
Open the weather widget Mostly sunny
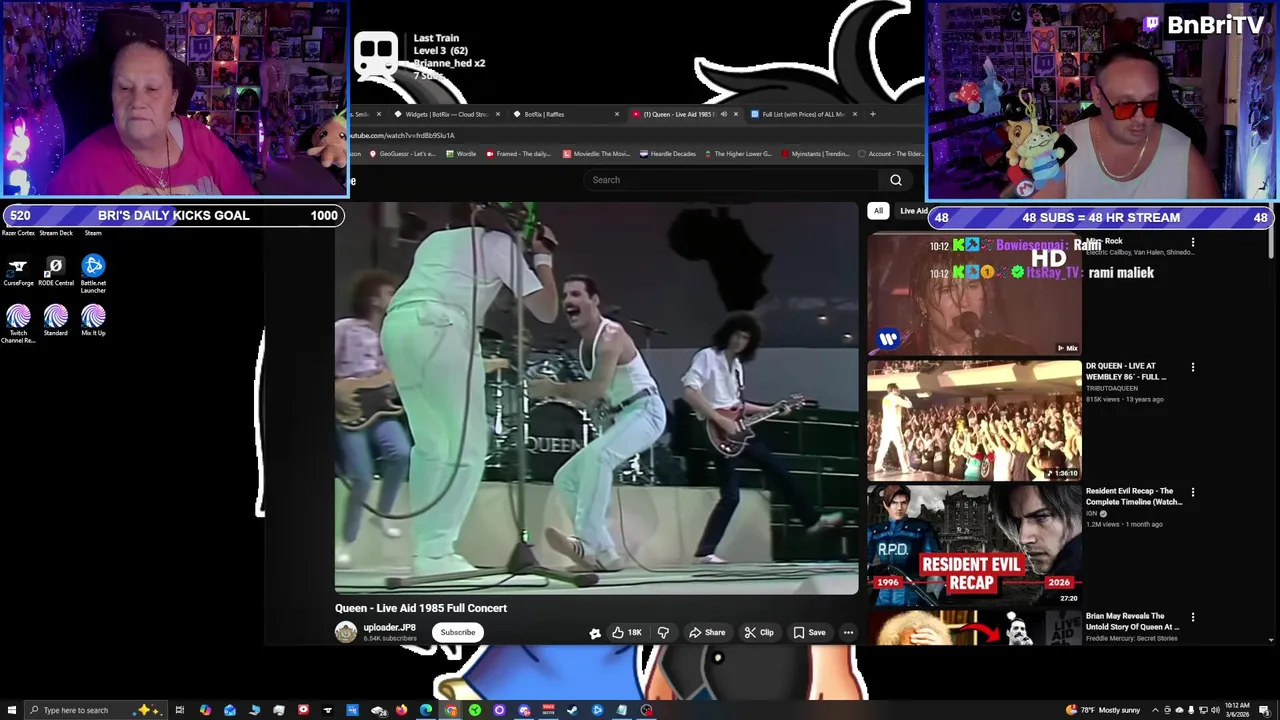pyautogui.click(x=1103, y=710)
